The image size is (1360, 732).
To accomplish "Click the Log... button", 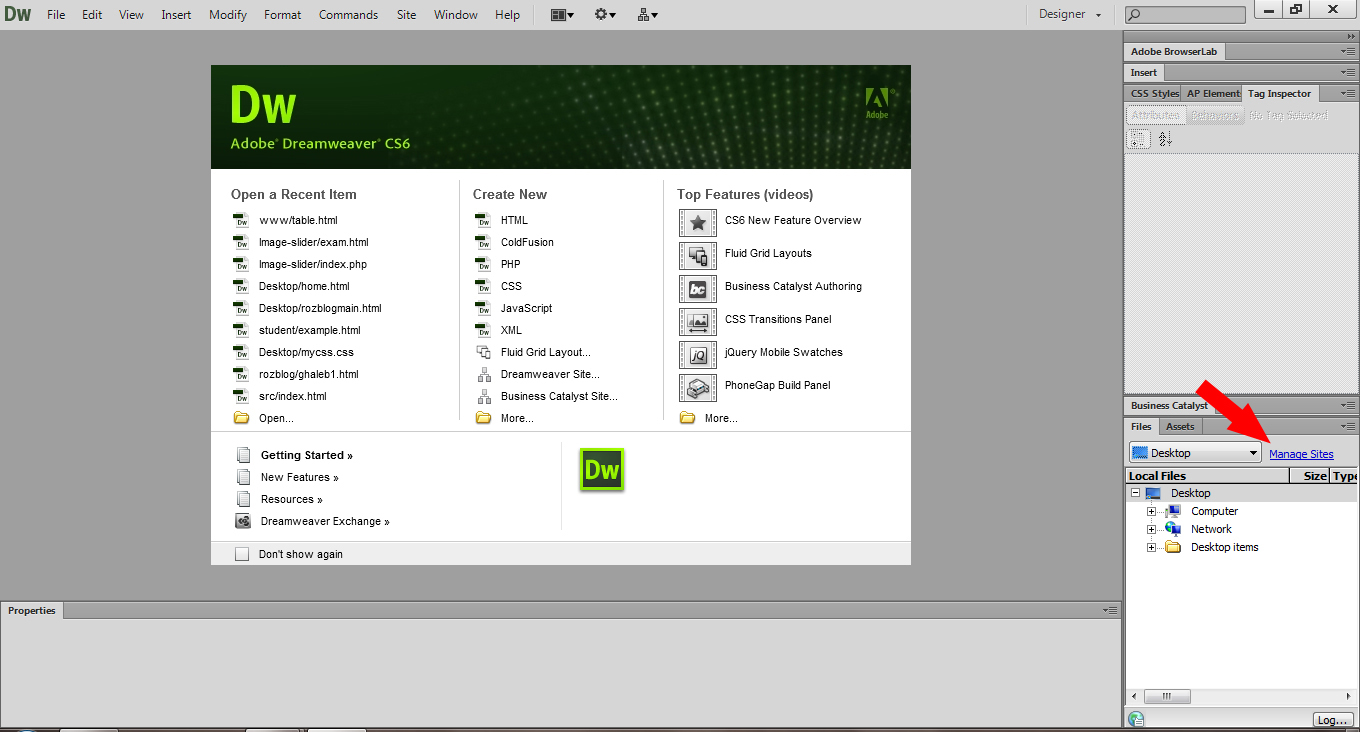I will click(x=1332, y=720).
